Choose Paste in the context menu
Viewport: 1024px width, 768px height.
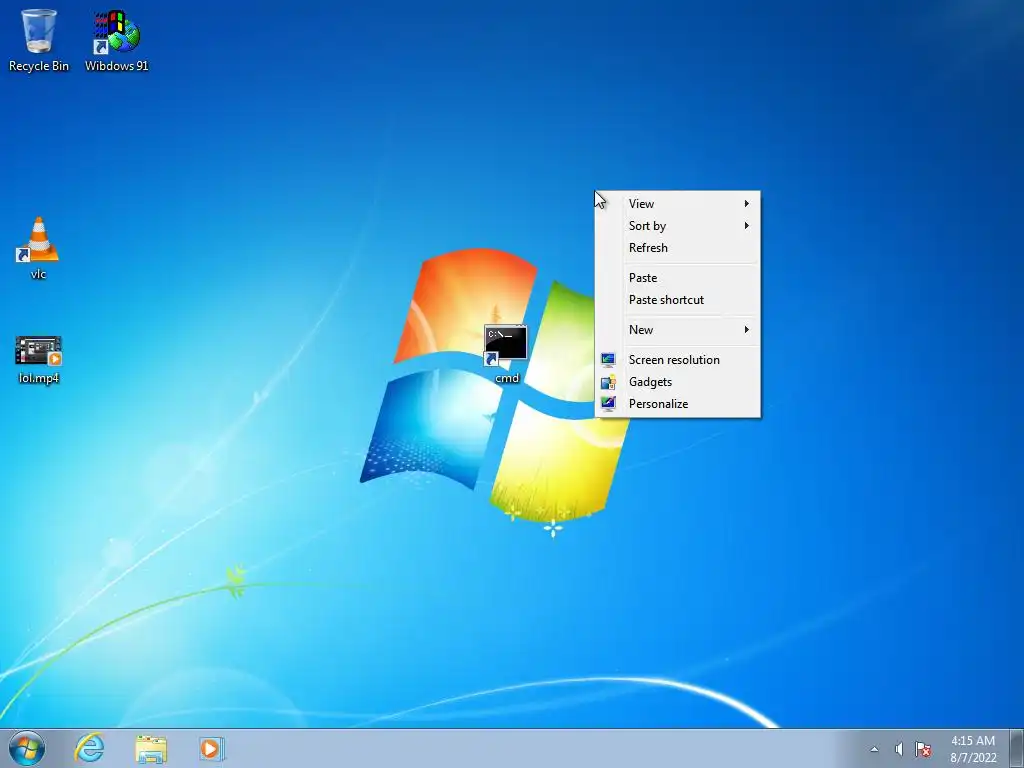pos(677,278)
